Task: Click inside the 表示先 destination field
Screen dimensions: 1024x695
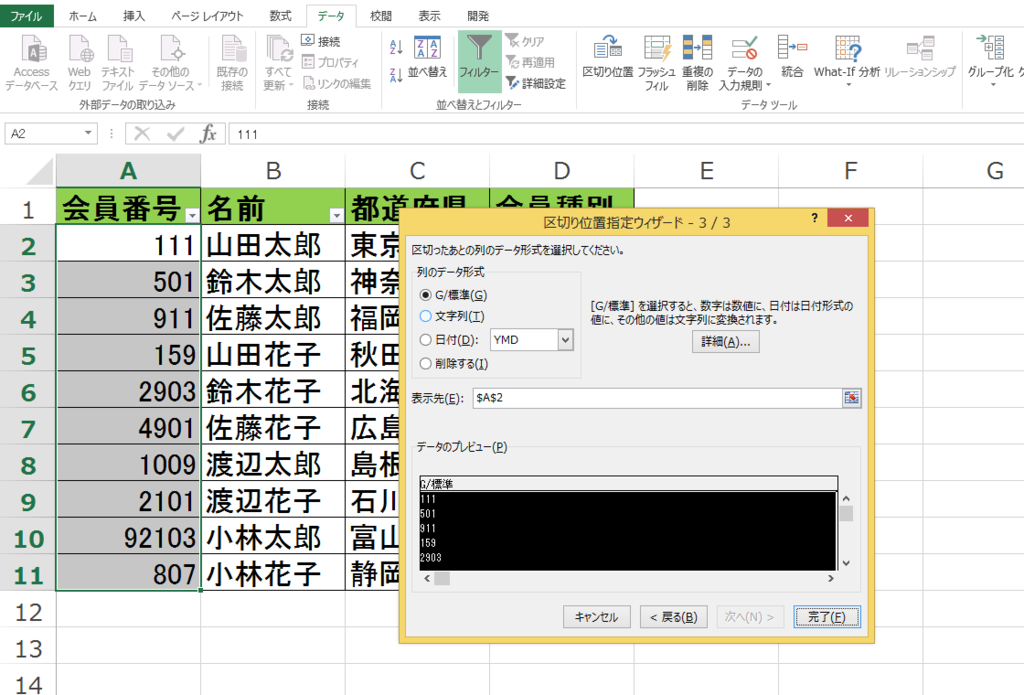Action: [650, 397]
